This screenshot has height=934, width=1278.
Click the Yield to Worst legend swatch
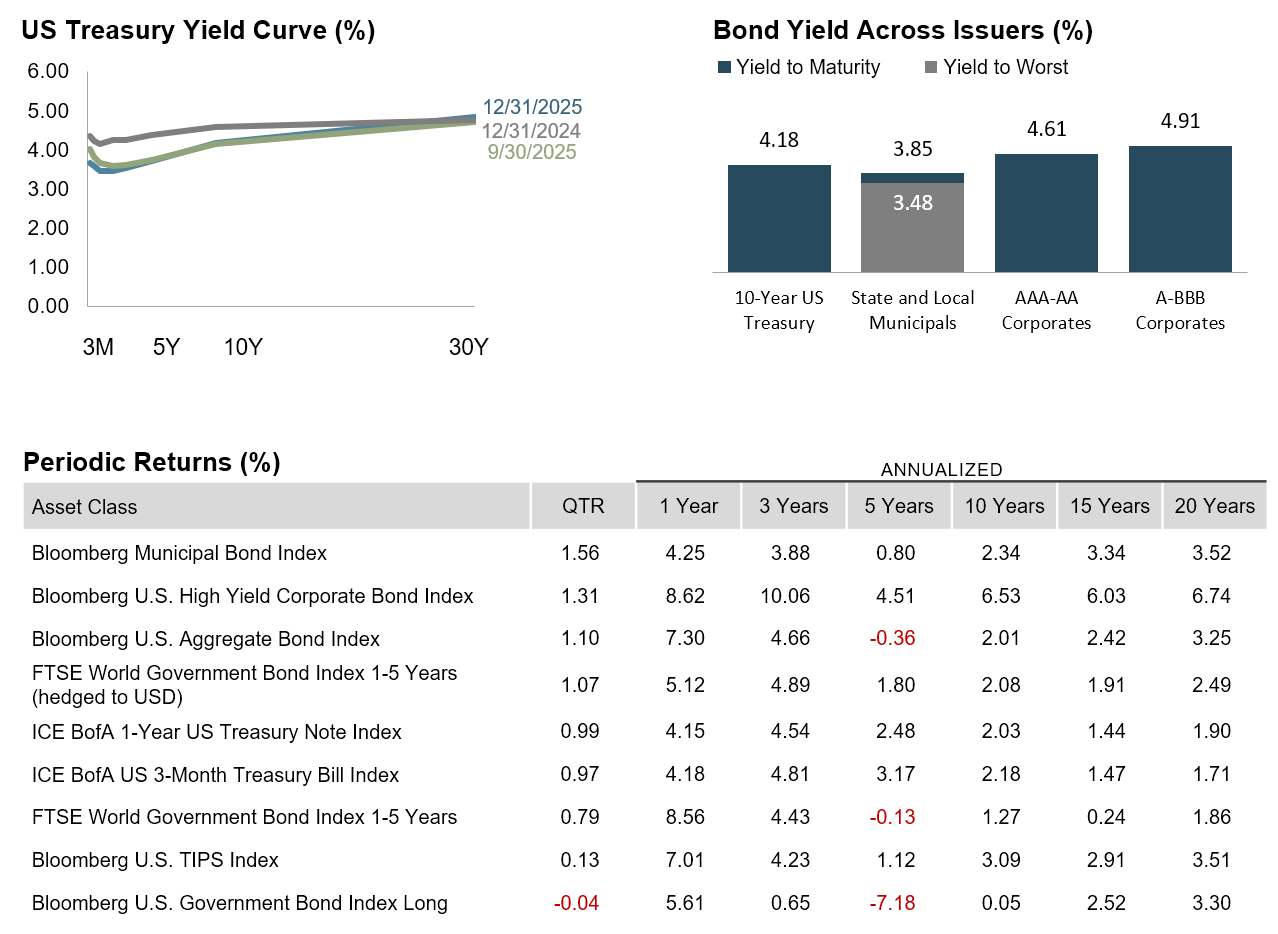coord(930,68)
